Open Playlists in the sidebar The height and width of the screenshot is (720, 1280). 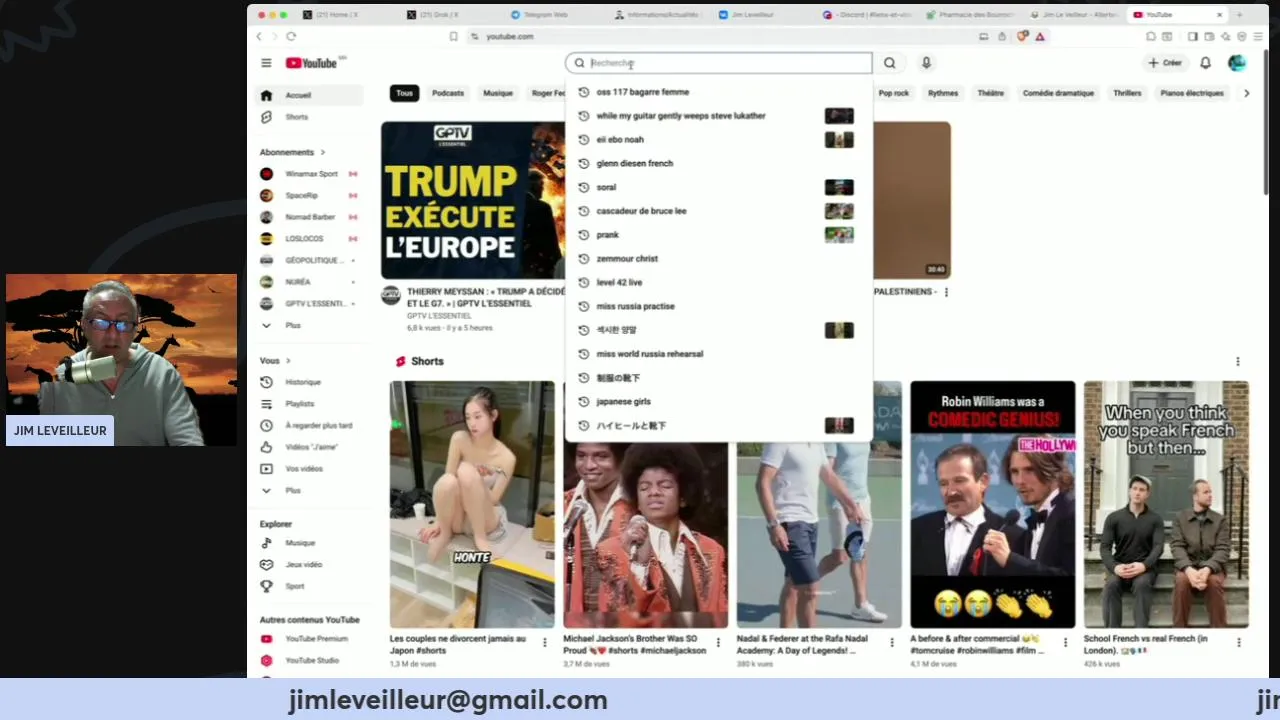tap(310, 404)
